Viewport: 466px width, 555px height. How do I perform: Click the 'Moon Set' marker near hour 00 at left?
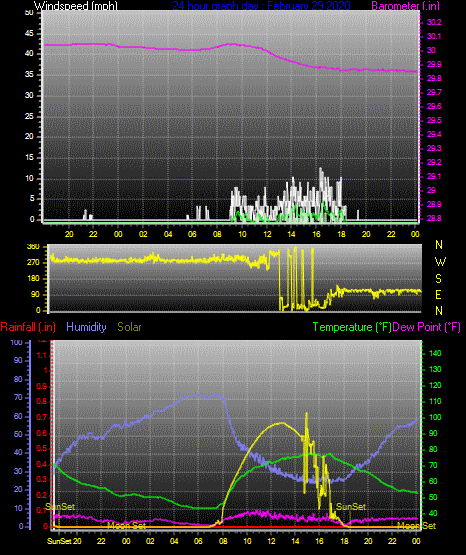[x=126, y=526]
